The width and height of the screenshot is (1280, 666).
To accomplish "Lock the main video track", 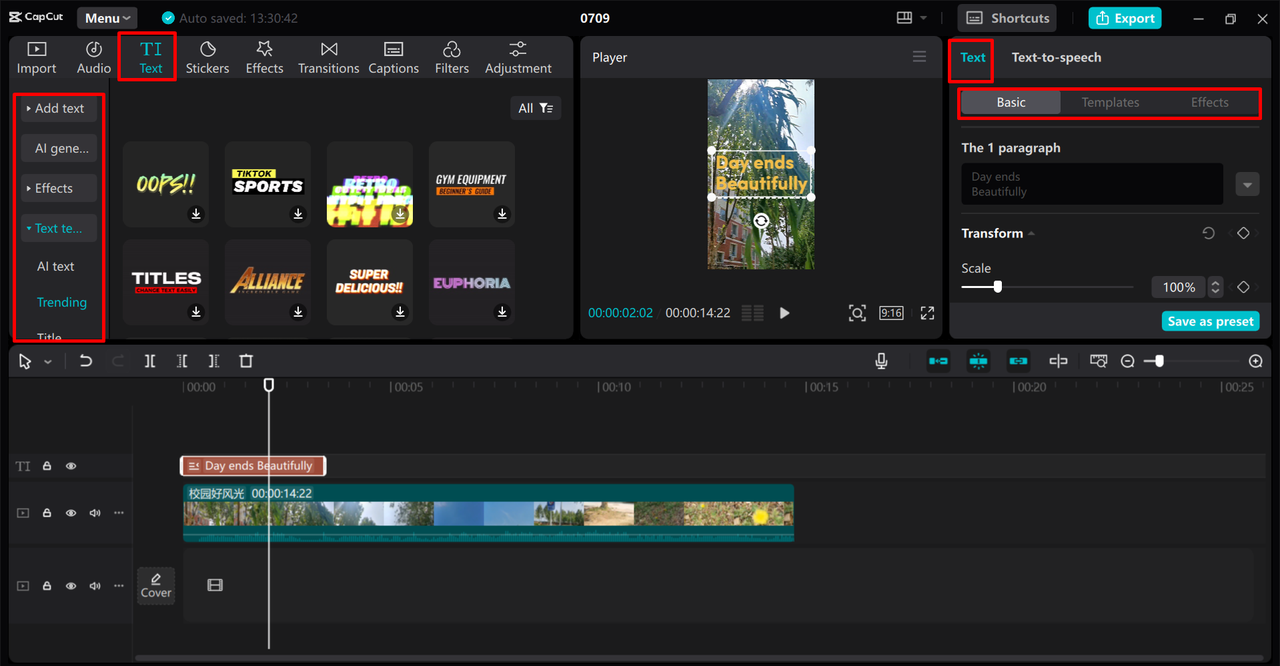I will click(47, 513).
